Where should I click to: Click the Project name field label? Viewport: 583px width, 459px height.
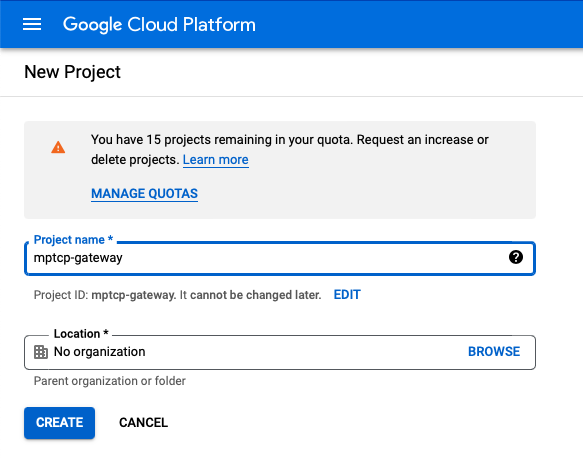click(73, 240)
